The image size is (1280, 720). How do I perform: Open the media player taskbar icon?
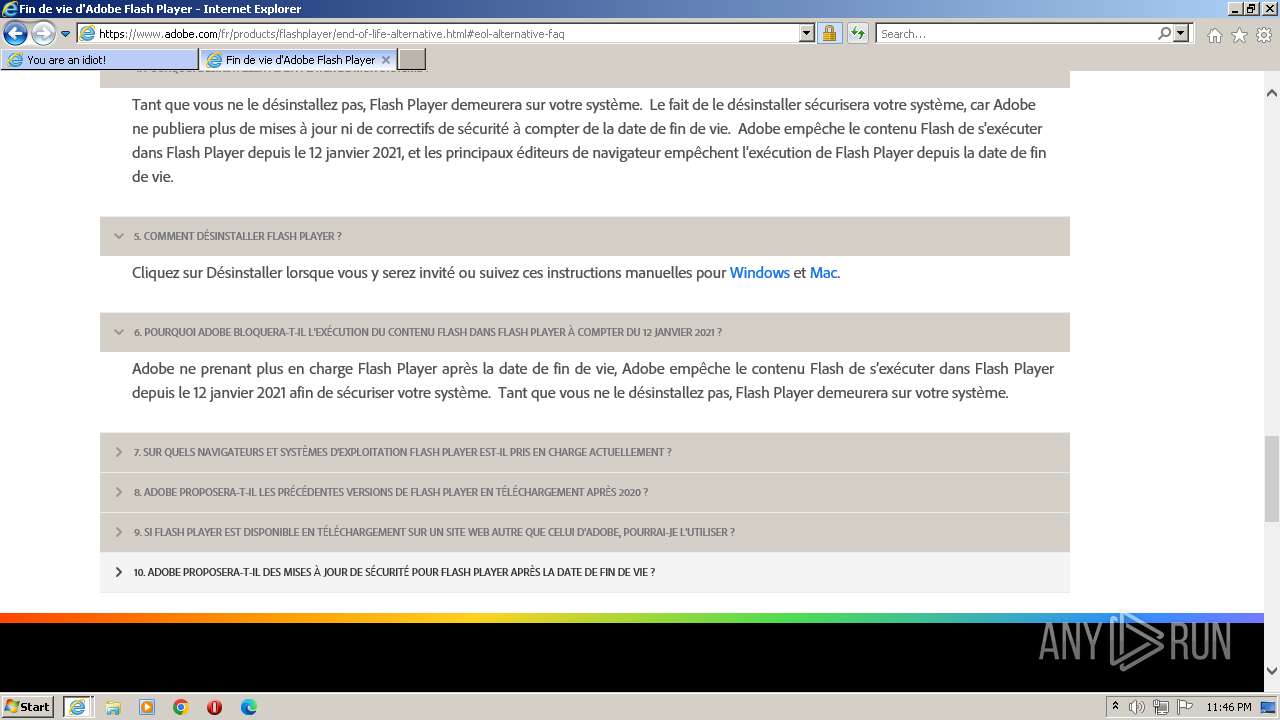pos(147,707)
